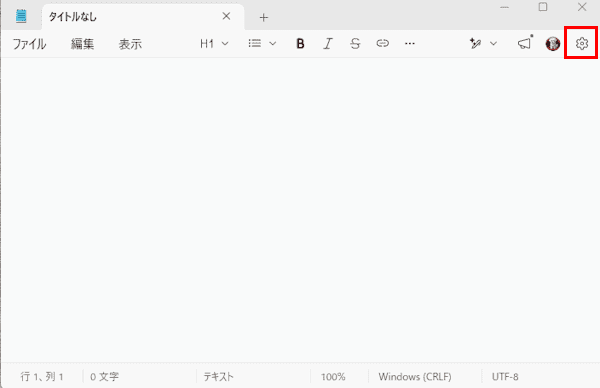Open the megaphone announcements icon
This screenshot has height=388, width=600.
pyautogui.click(x=525, y=43)
